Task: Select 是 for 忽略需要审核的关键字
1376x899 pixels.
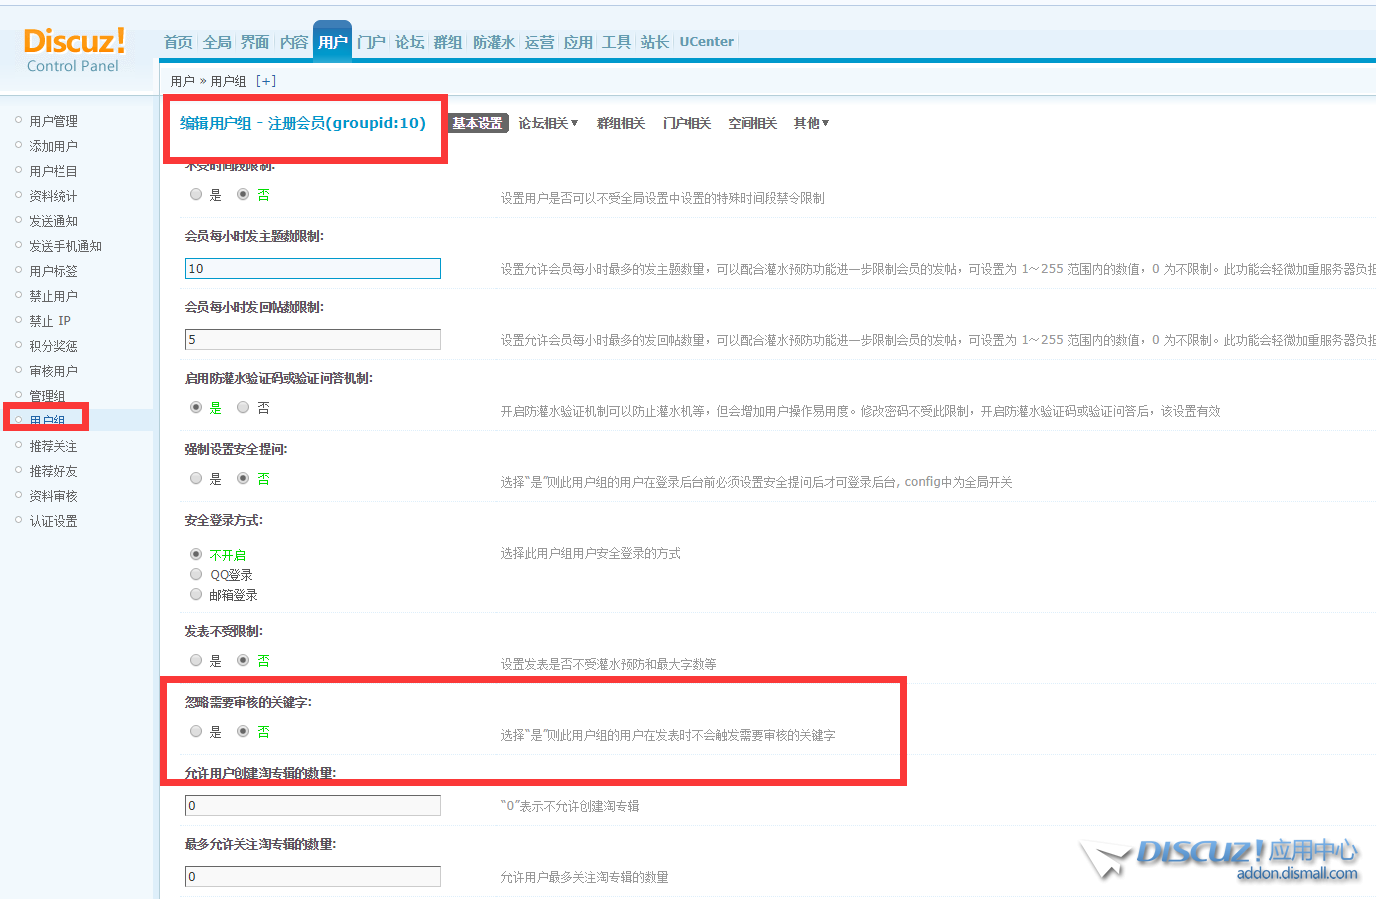Action: (196, 732)
